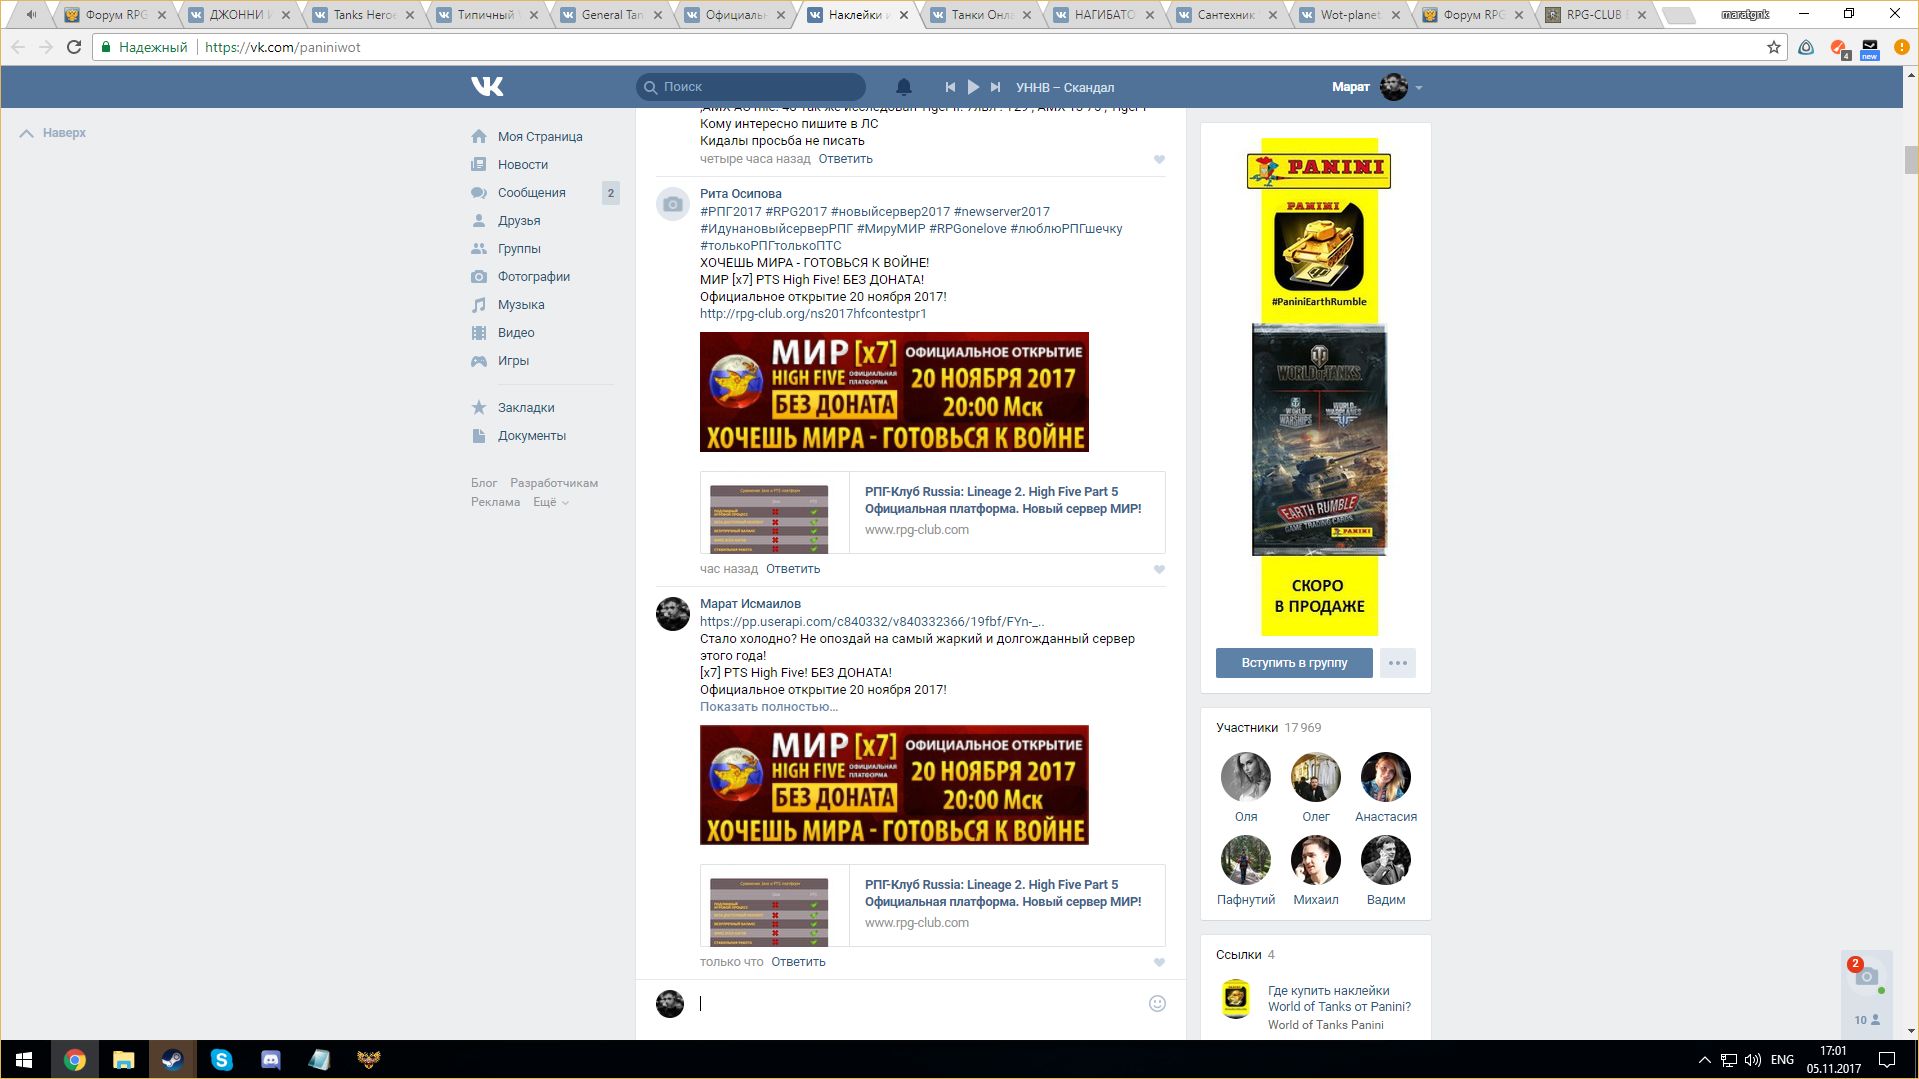Reply to the post from час назад
This screenshot has height=1079, width=1919.
(793, 569)
